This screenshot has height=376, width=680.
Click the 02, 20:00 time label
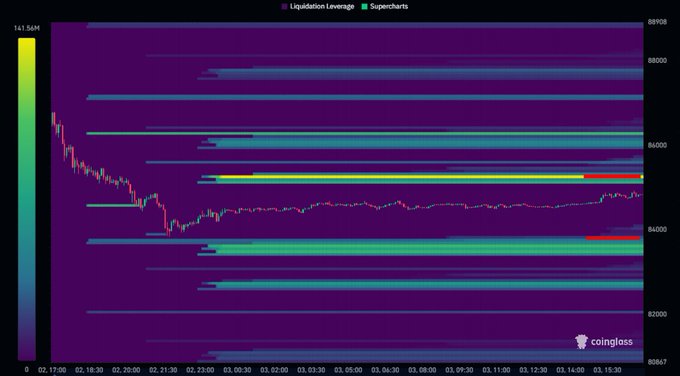pyautogui.click(x=126, y=370)
